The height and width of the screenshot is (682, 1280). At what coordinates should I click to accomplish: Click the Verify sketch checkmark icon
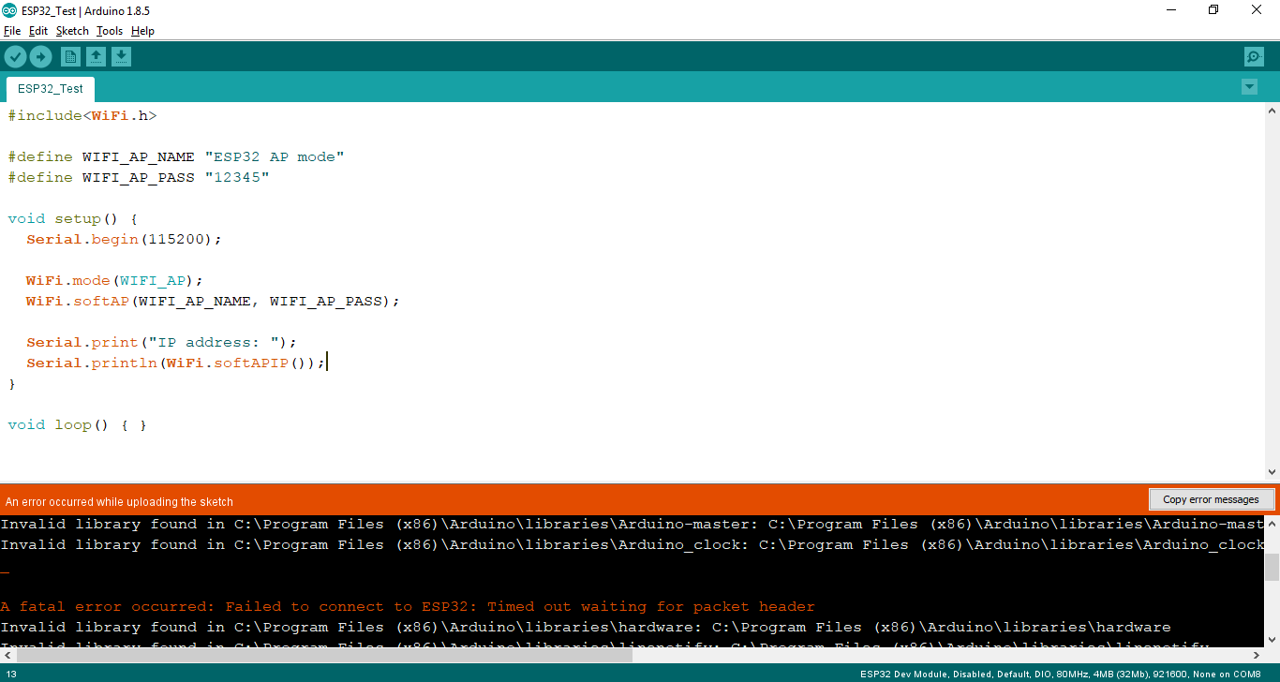(15, 57)
